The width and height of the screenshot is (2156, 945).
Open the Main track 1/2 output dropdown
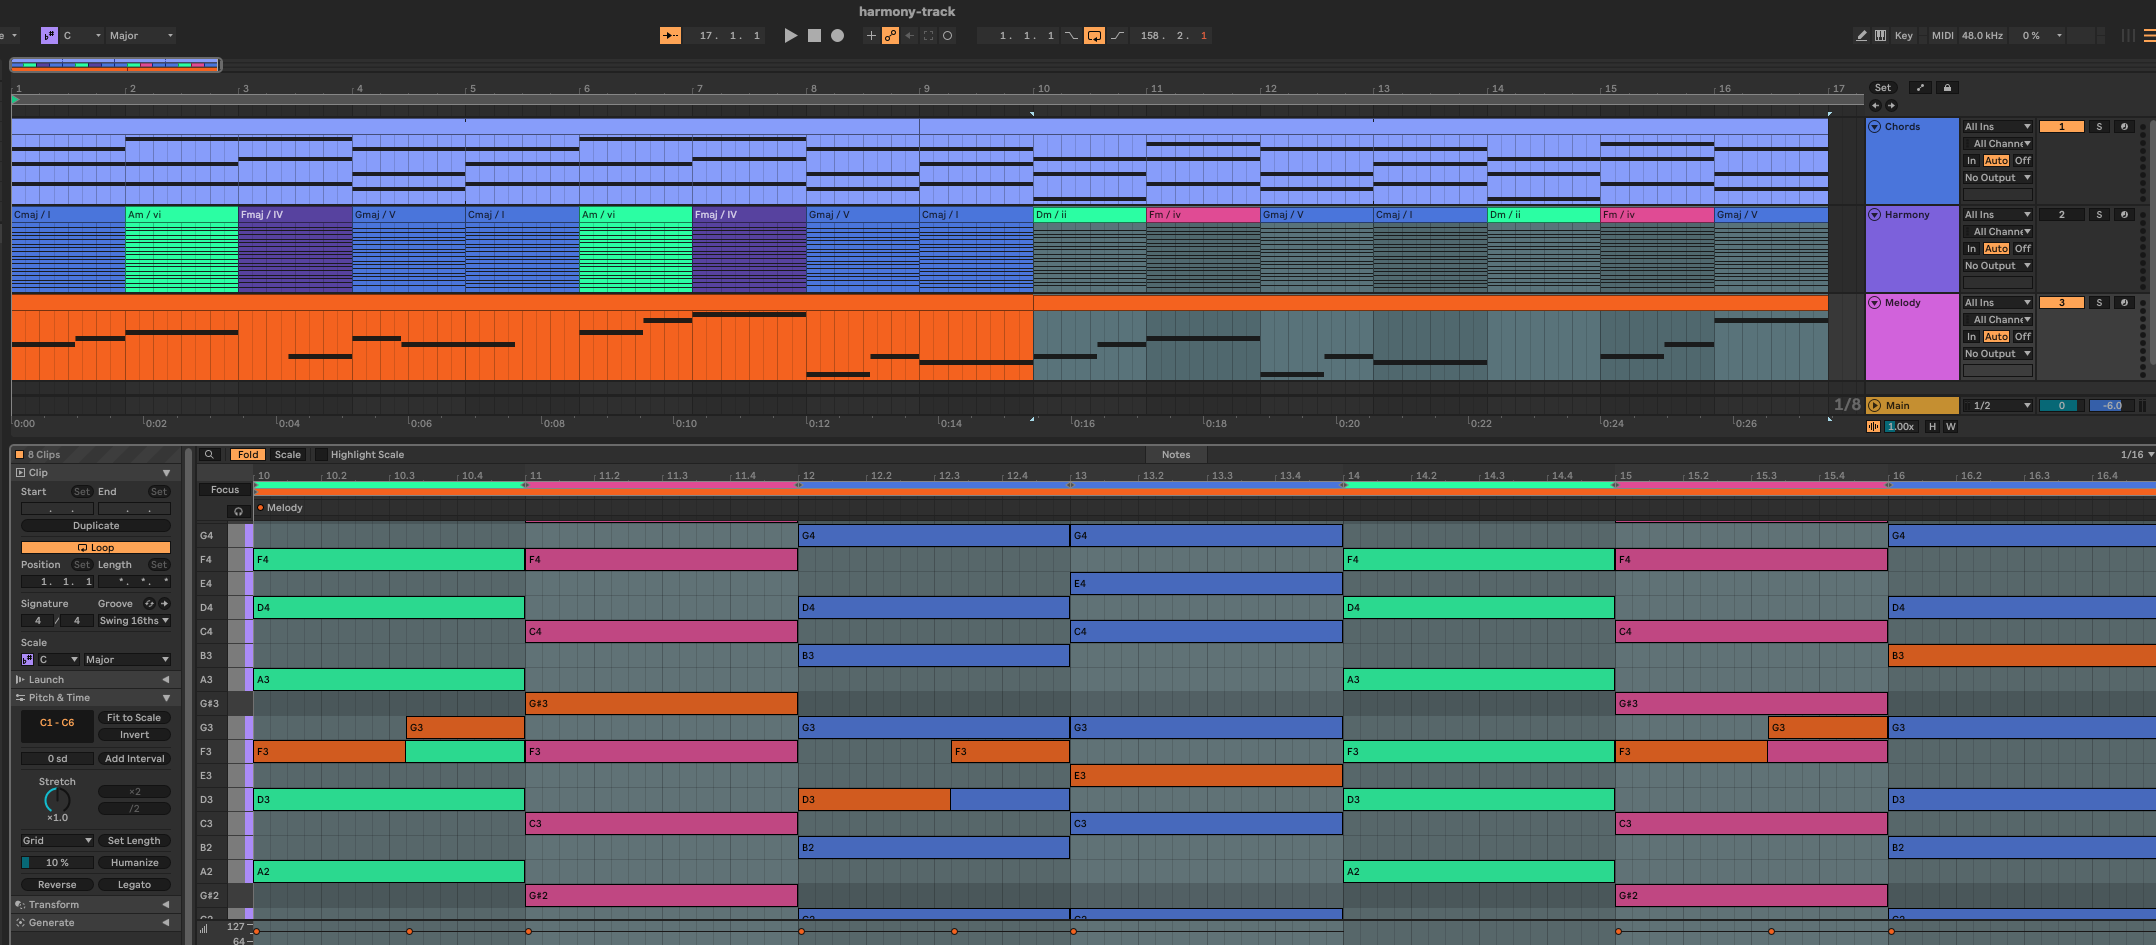coord(1997,406)
